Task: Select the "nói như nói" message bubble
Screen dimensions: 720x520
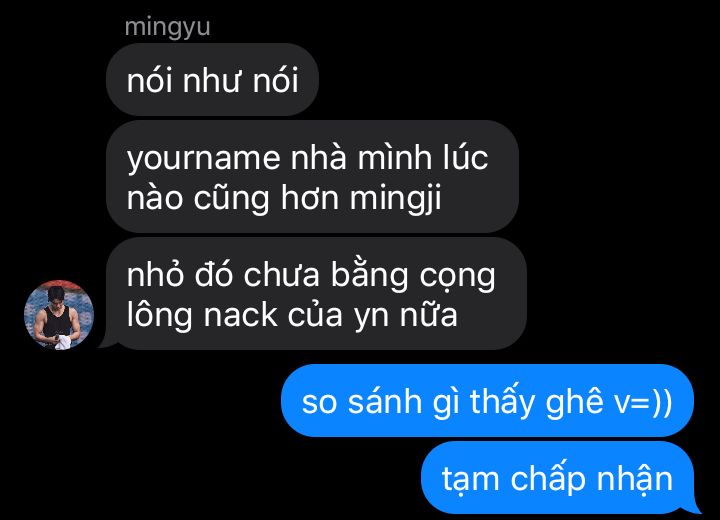Action: click(213, 79)
